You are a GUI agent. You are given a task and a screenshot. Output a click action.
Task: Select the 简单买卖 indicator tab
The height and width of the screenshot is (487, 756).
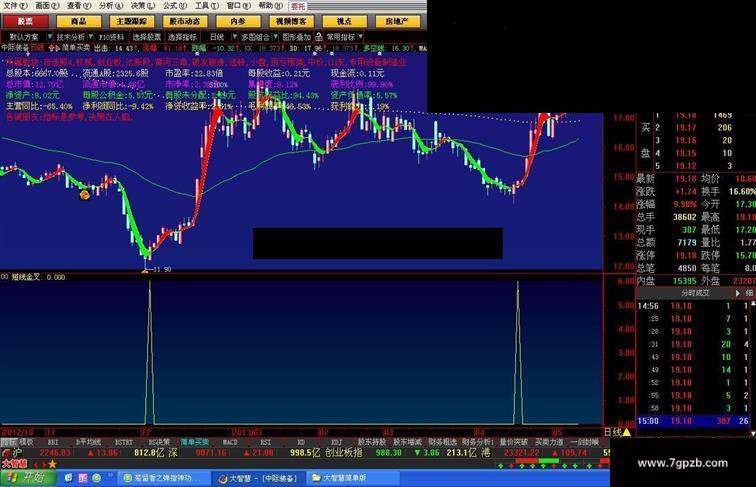tap(195, 442)
